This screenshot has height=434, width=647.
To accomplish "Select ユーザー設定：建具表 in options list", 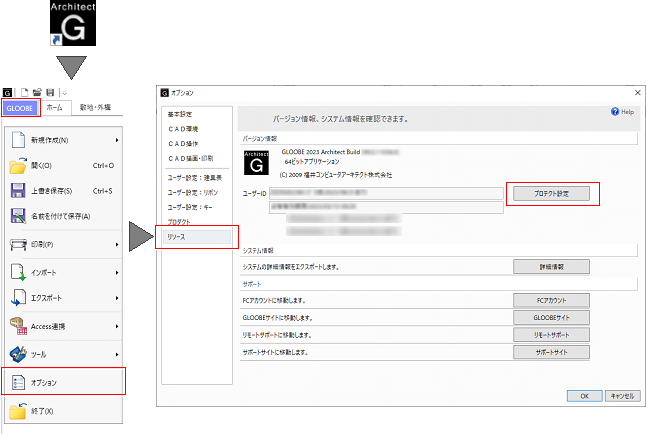I will [x=195, y=178].
